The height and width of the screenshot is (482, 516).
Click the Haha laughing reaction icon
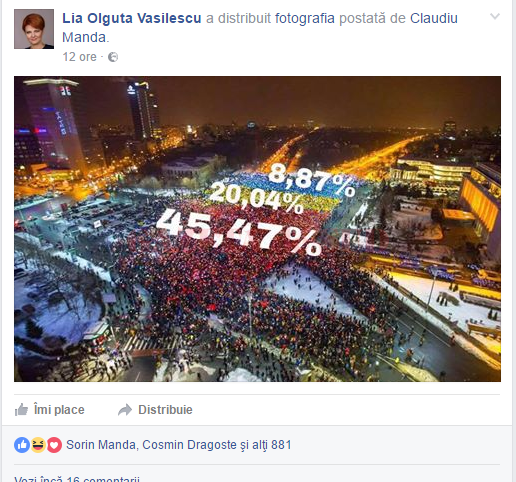coord(38,445)
